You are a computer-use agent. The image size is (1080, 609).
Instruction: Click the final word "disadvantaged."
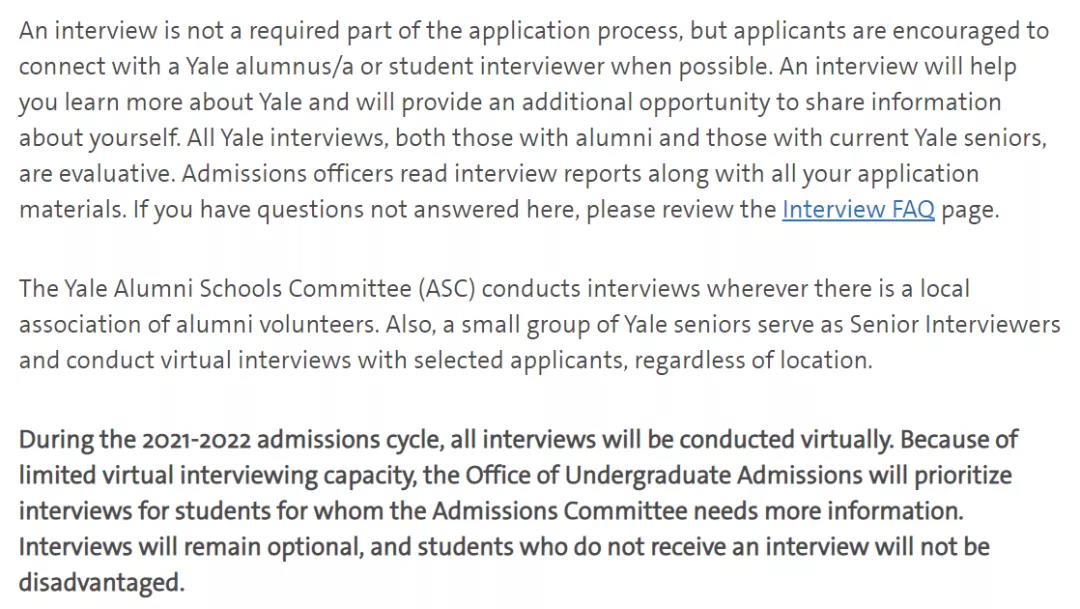(x=102, y=582)
